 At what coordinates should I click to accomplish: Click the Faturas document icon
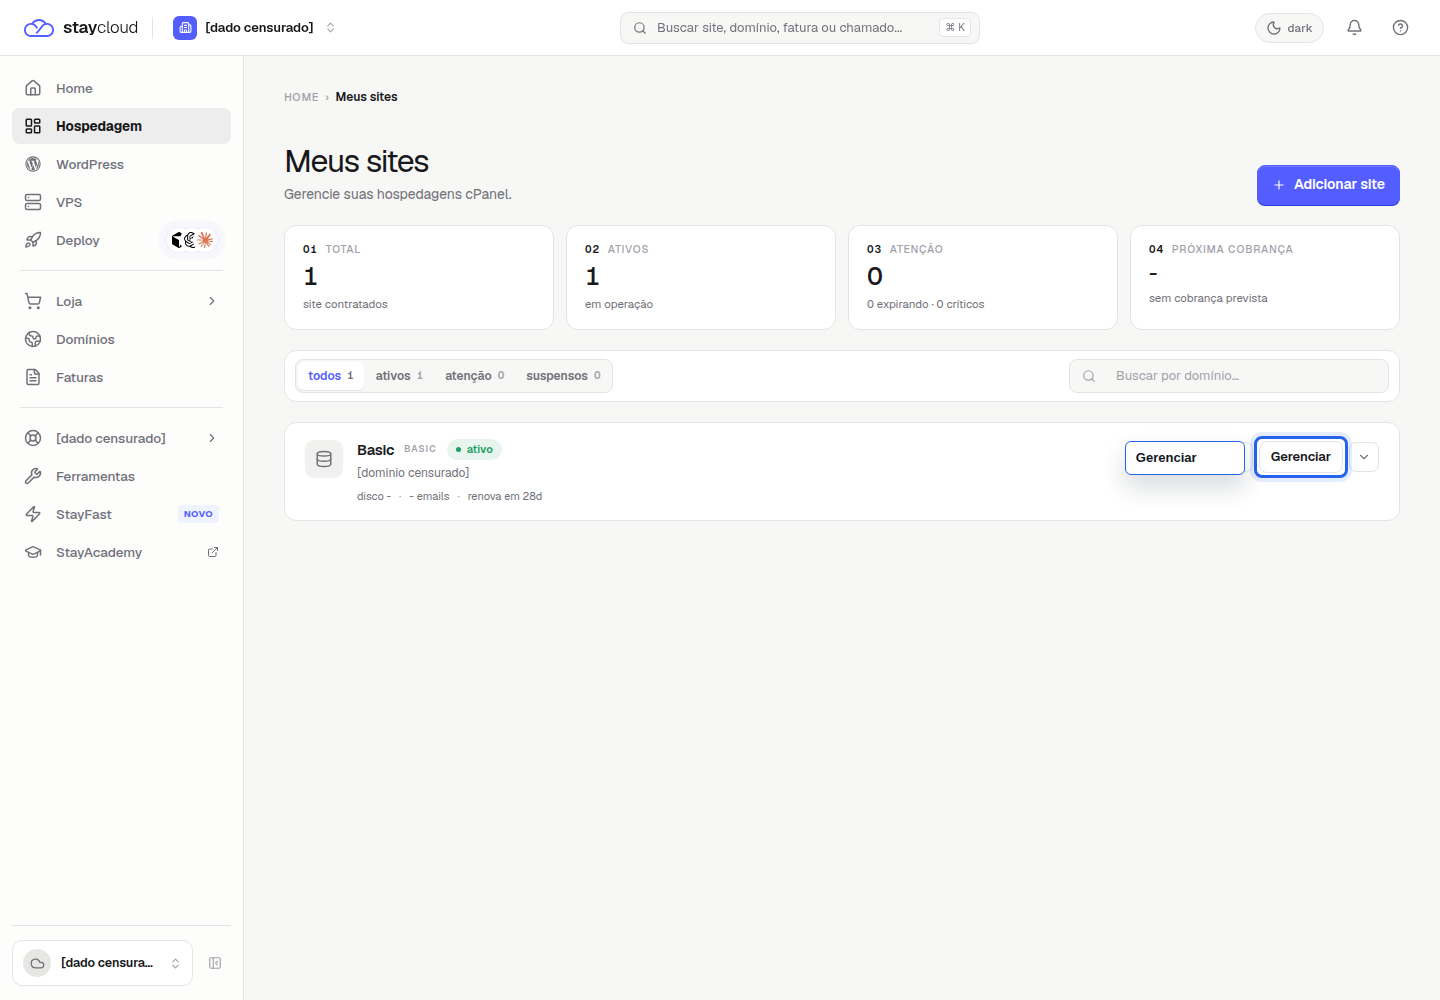[x=33, y=377]
